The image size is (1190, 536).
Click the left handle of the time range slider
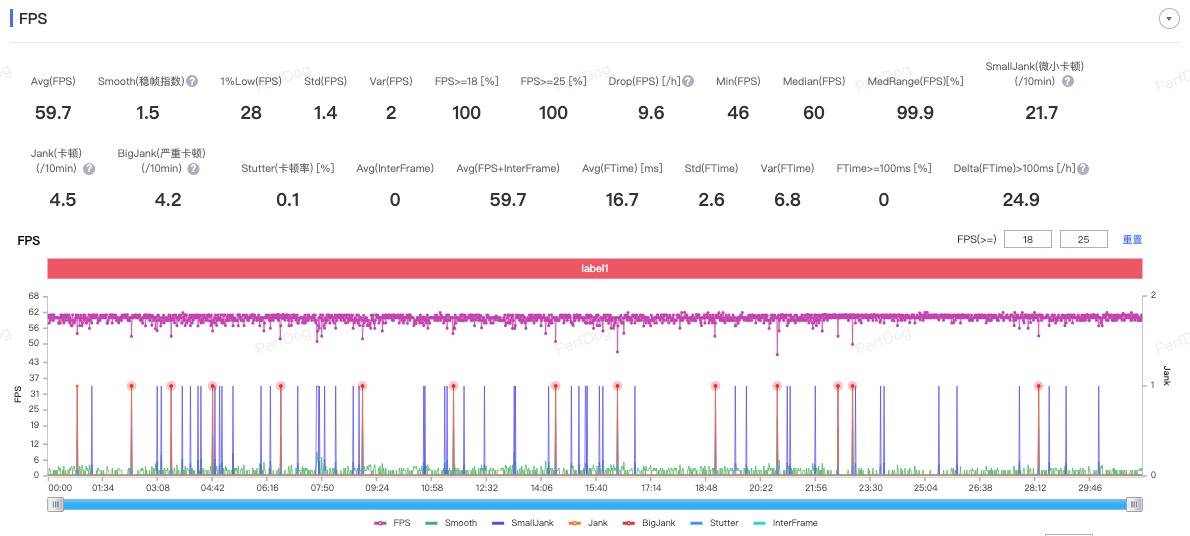(x=57, y=505)
